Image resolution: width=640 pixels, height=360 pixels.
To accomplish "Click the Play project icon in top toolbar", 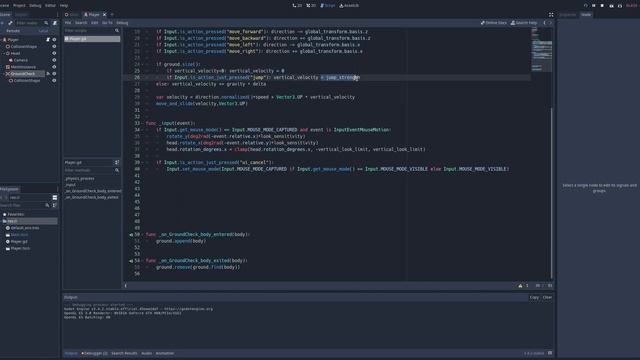I will coord(586,5).
